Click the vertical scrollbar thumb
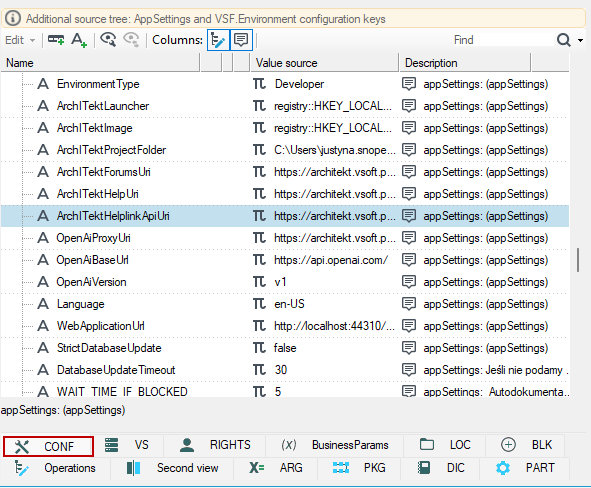 (x=578, y=260)
